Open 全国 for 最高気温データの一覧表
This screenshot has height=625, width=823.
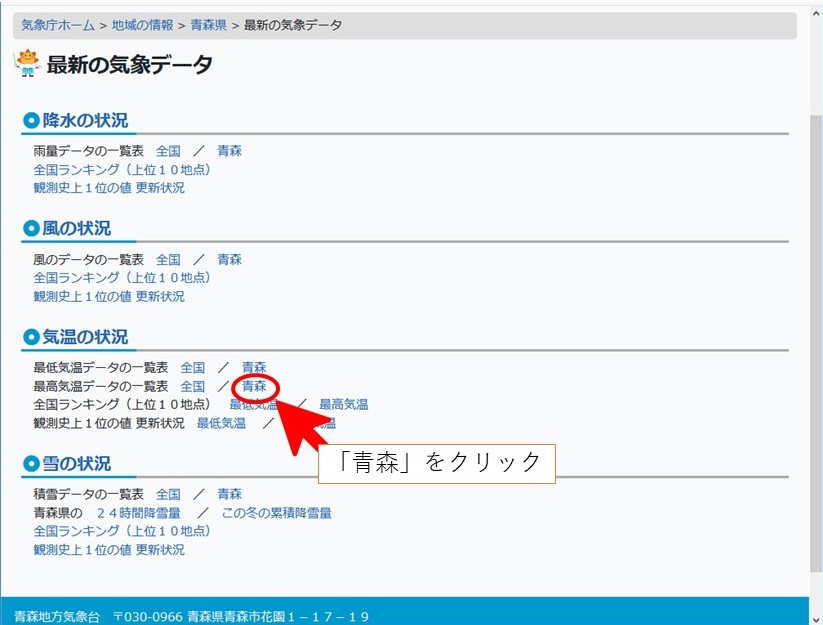pyautogui.click(x=193, y=386)
